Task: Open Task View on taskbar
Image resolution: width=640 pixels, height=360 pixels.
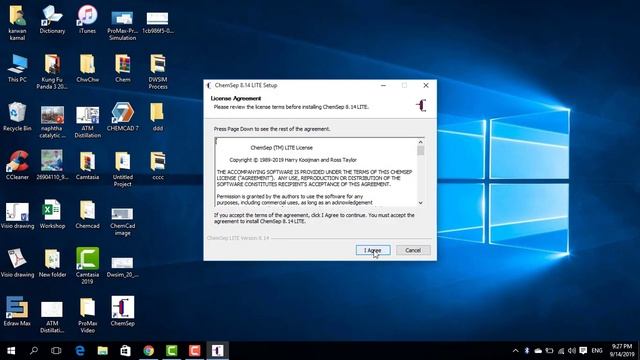Action: (x=56, y=351)
